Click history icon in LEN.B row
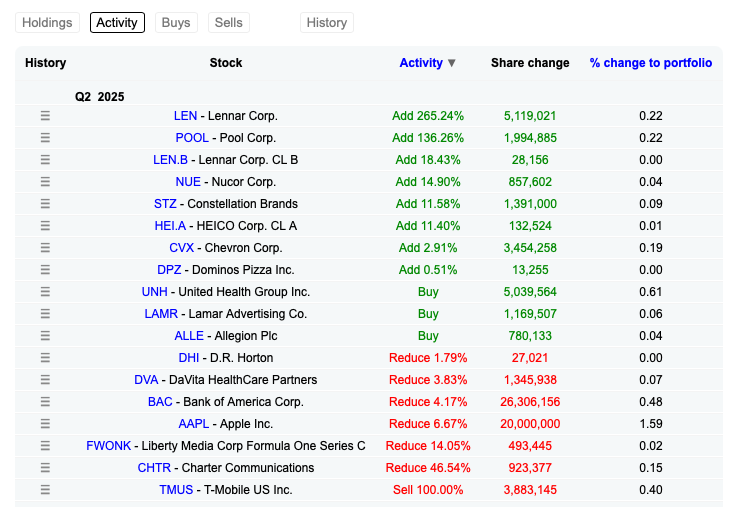Image resolution: width=737 pixels, height=507 pixels. click(45, 160)
